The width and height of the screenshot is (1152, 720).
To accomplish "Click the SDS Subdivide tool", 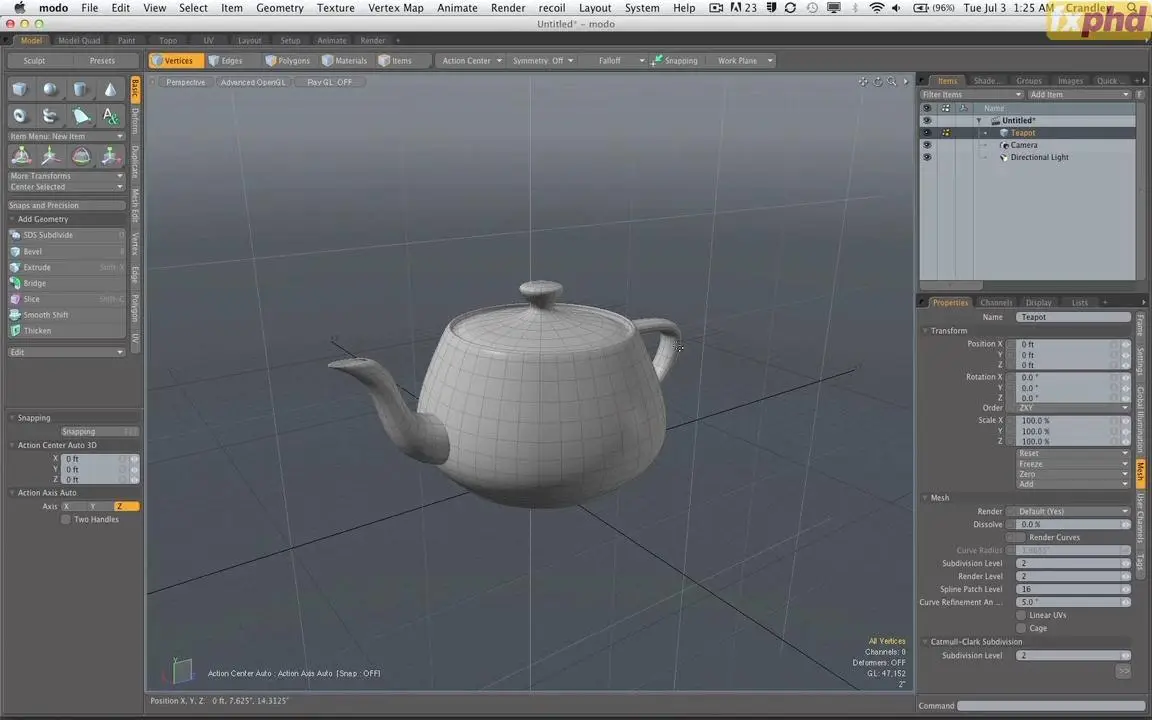I will click(x=67, y=235).
